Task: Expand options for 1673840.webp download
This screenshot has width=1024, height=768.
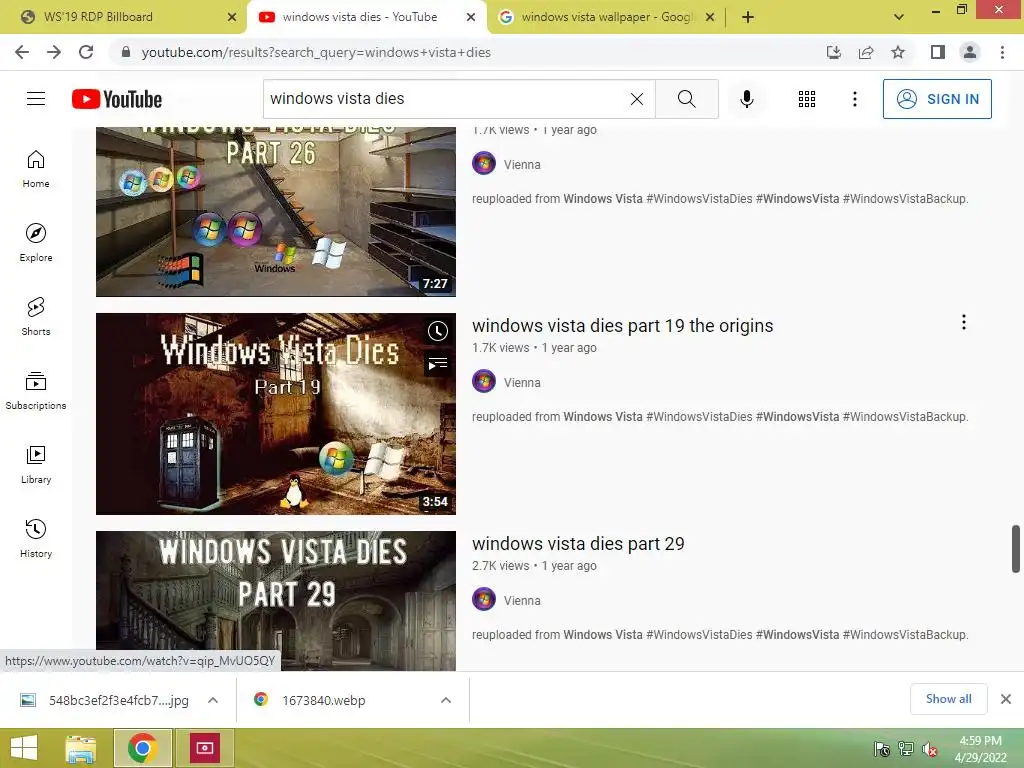Action: 446,700
